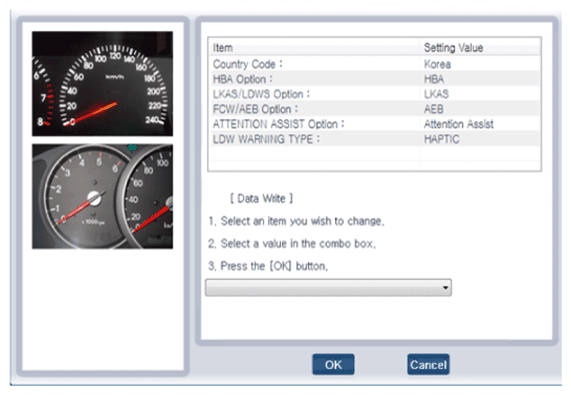Select the Country Code row
Viewport: 571px width, 395px height.
click(x=375, y=64)
